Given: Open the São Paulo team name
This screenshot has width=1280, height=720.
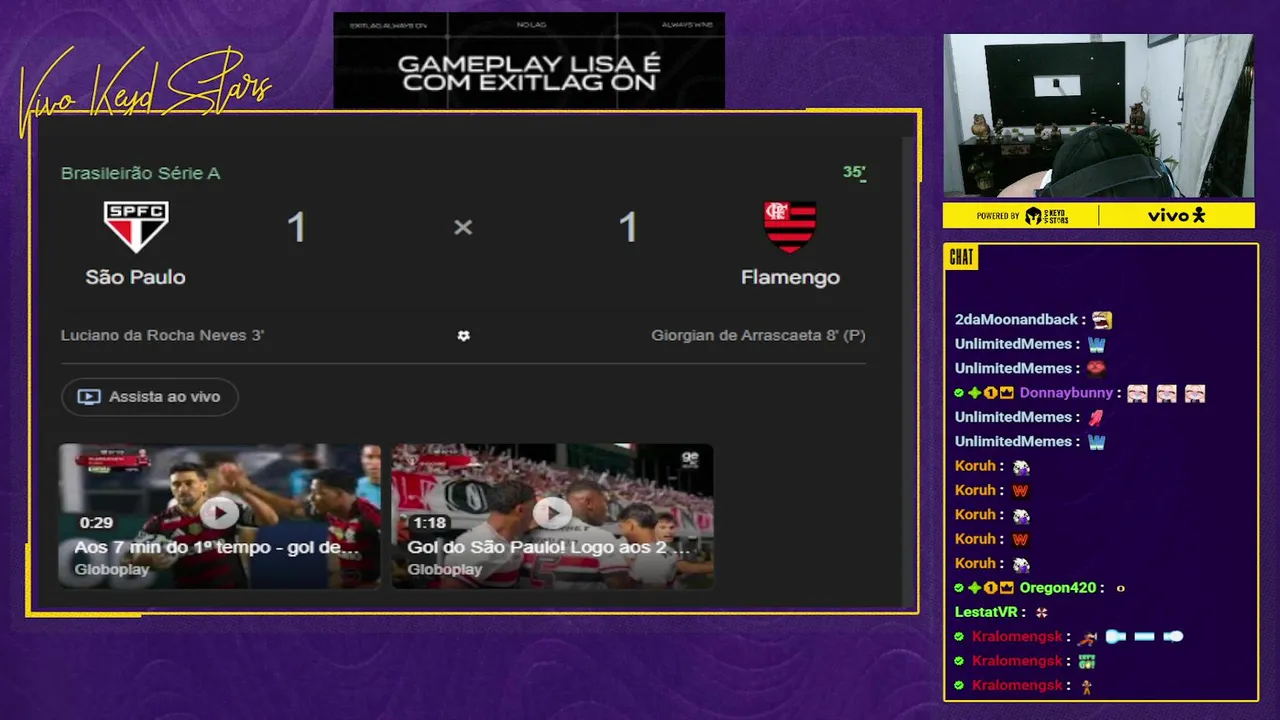Looking at the screenshot, I should 135,277.
